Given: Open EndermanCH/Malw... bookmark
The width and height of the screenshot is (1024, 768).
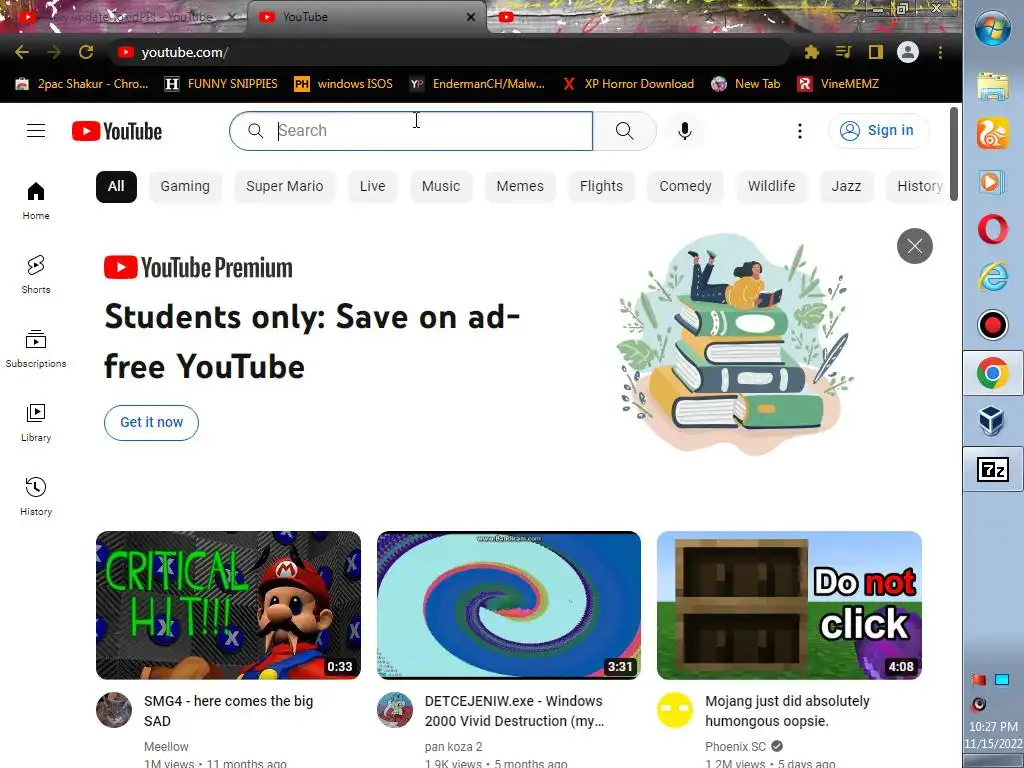Looking at the screenshot, I should click(477, 84).
